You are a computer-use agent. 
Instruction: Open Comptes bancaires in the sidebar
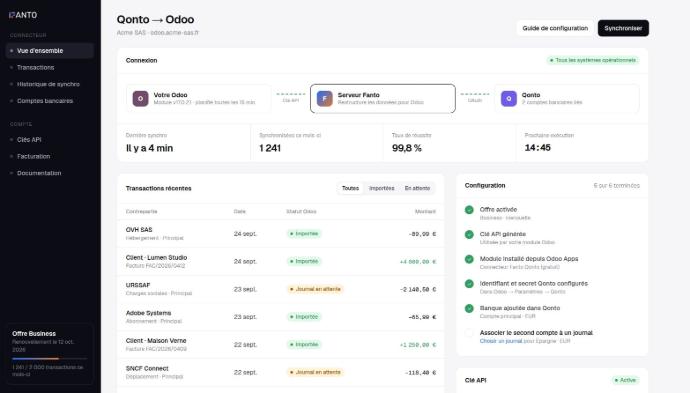click(x=50, y=101)
